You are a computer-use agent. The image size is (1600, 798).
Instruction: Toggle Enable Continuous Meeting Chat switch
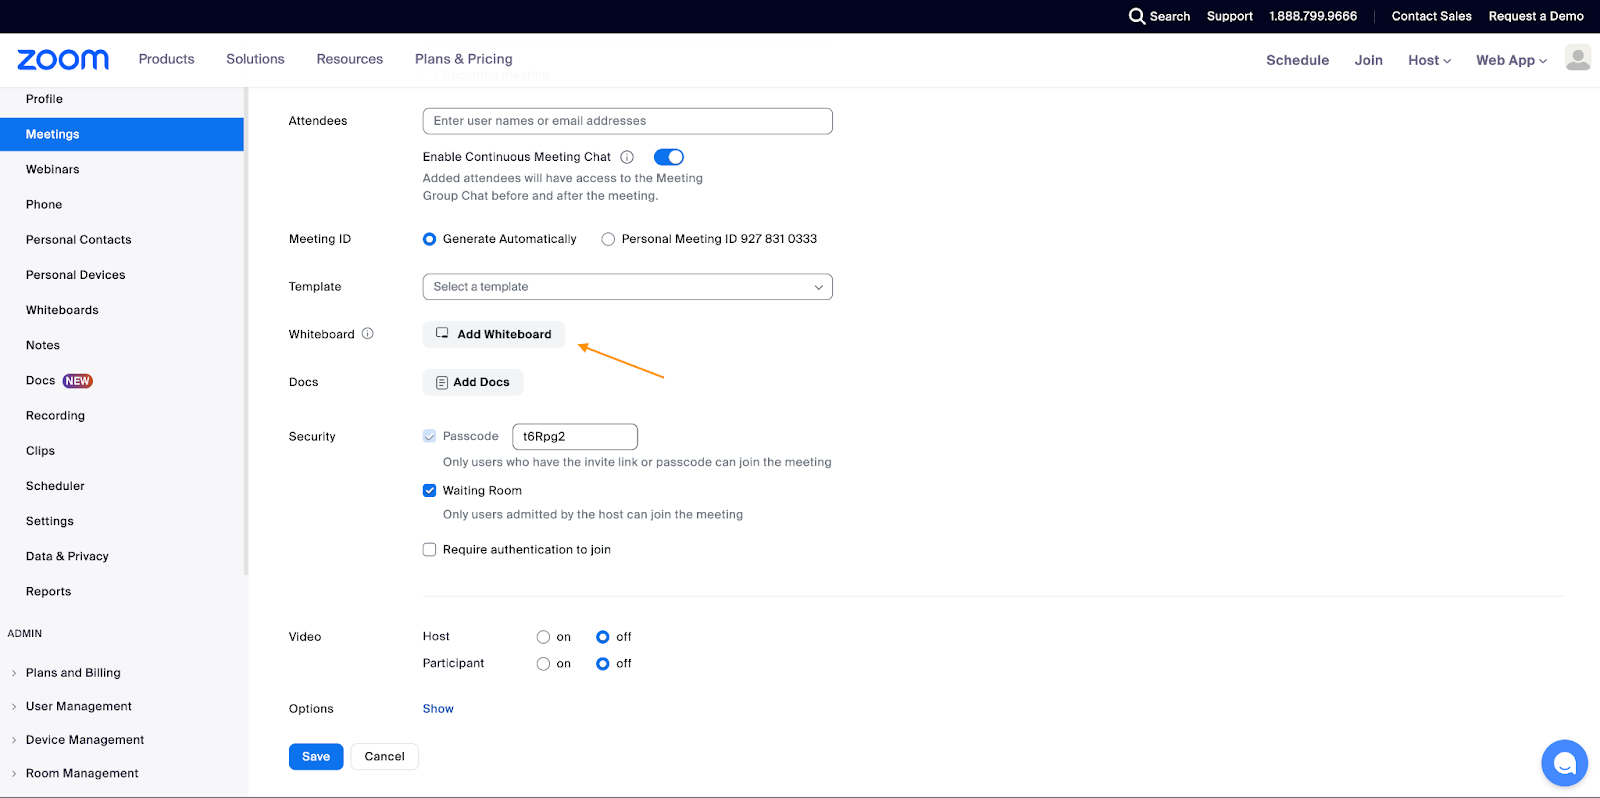[668, 157]
